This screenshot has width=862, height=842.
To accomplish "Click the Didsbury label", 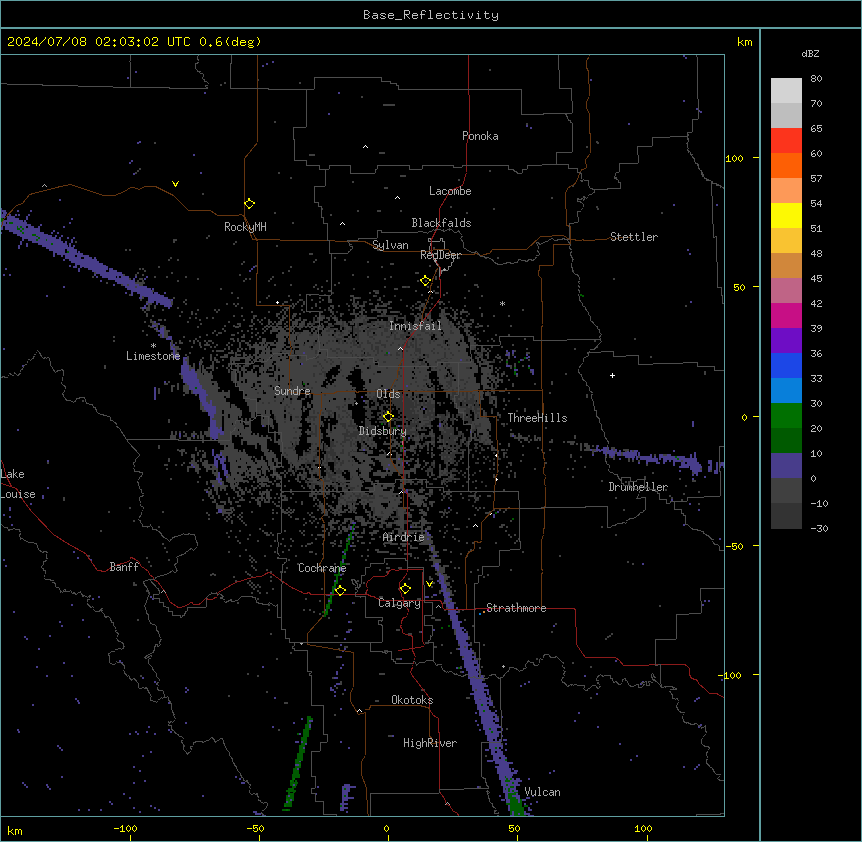I will tap(383, 431).
